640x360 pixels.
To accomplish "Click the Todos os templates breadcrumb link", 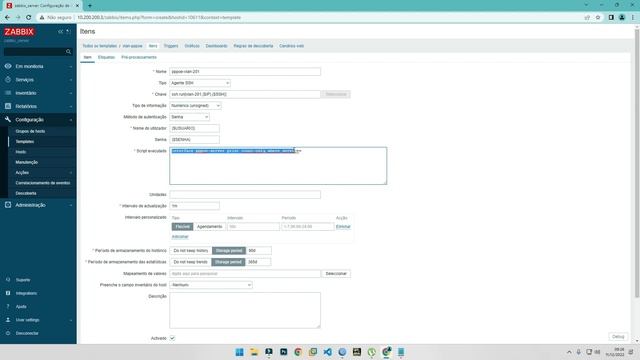I will pos(100,46).
